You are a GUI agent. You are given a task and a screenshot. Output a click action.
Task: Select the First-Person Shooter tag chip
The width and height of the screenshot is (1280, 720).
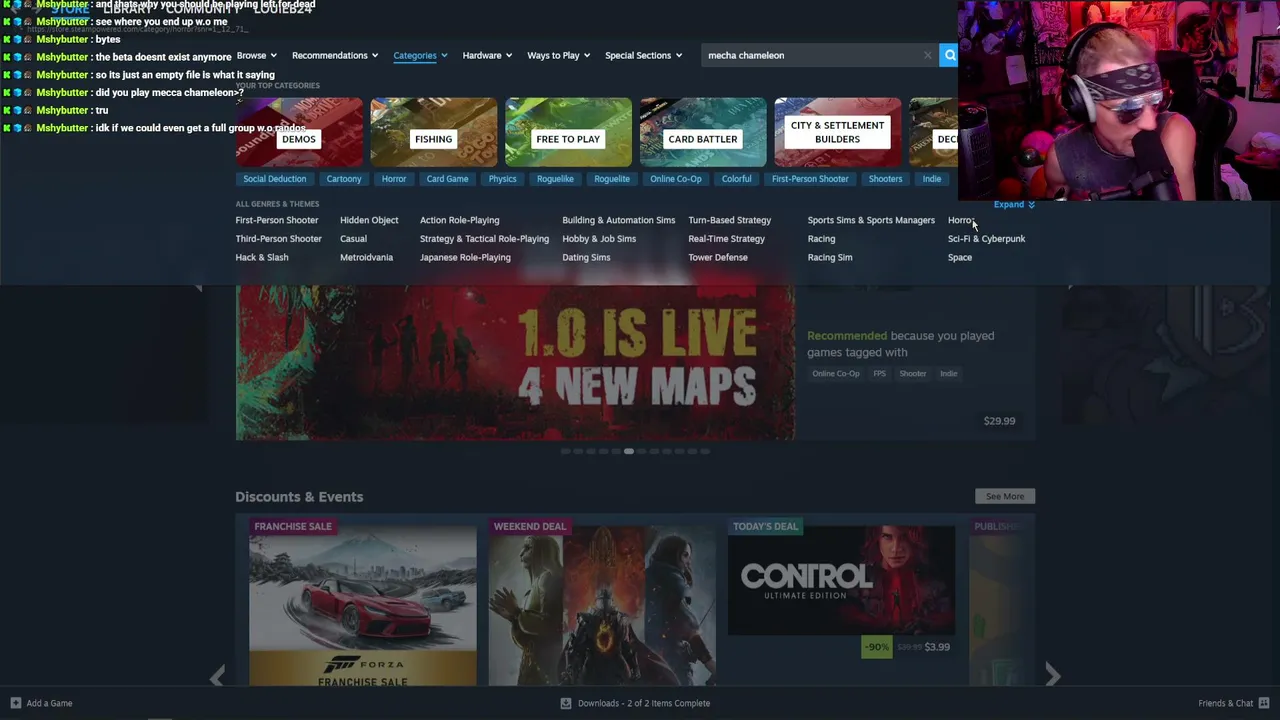[x=810, y=179]
